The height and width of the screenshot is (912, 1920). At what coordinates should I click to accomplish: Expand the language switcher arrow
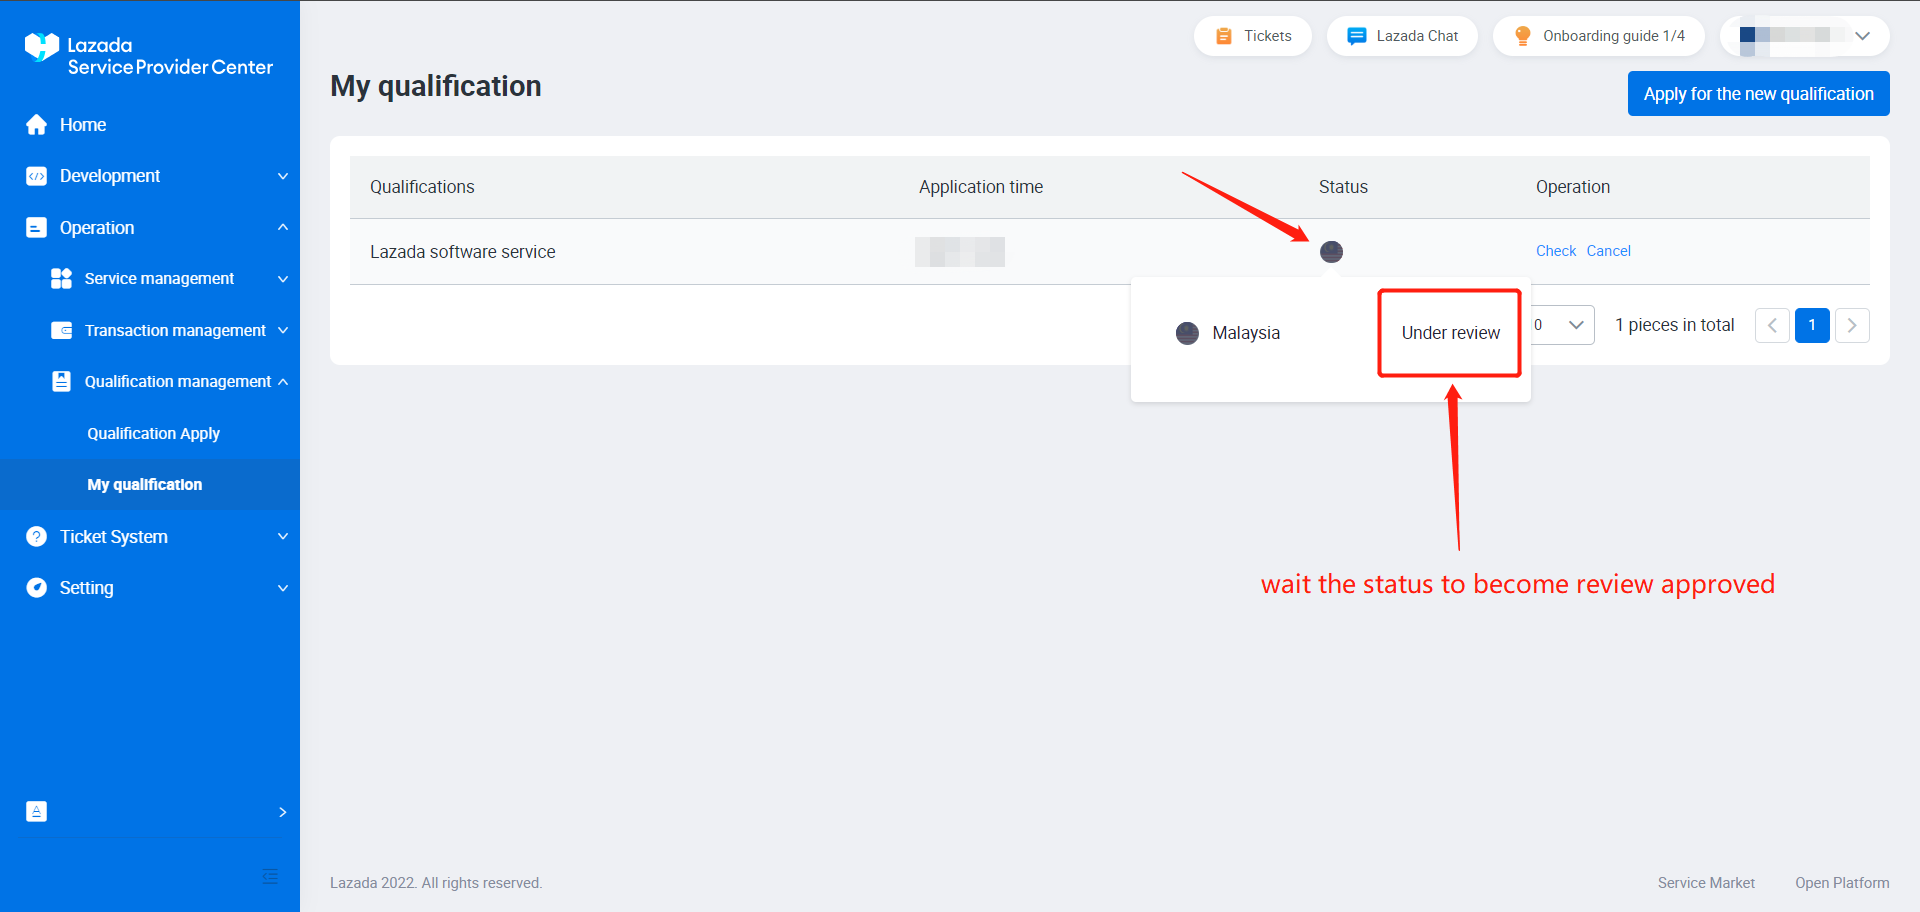[x=283, y=812]
